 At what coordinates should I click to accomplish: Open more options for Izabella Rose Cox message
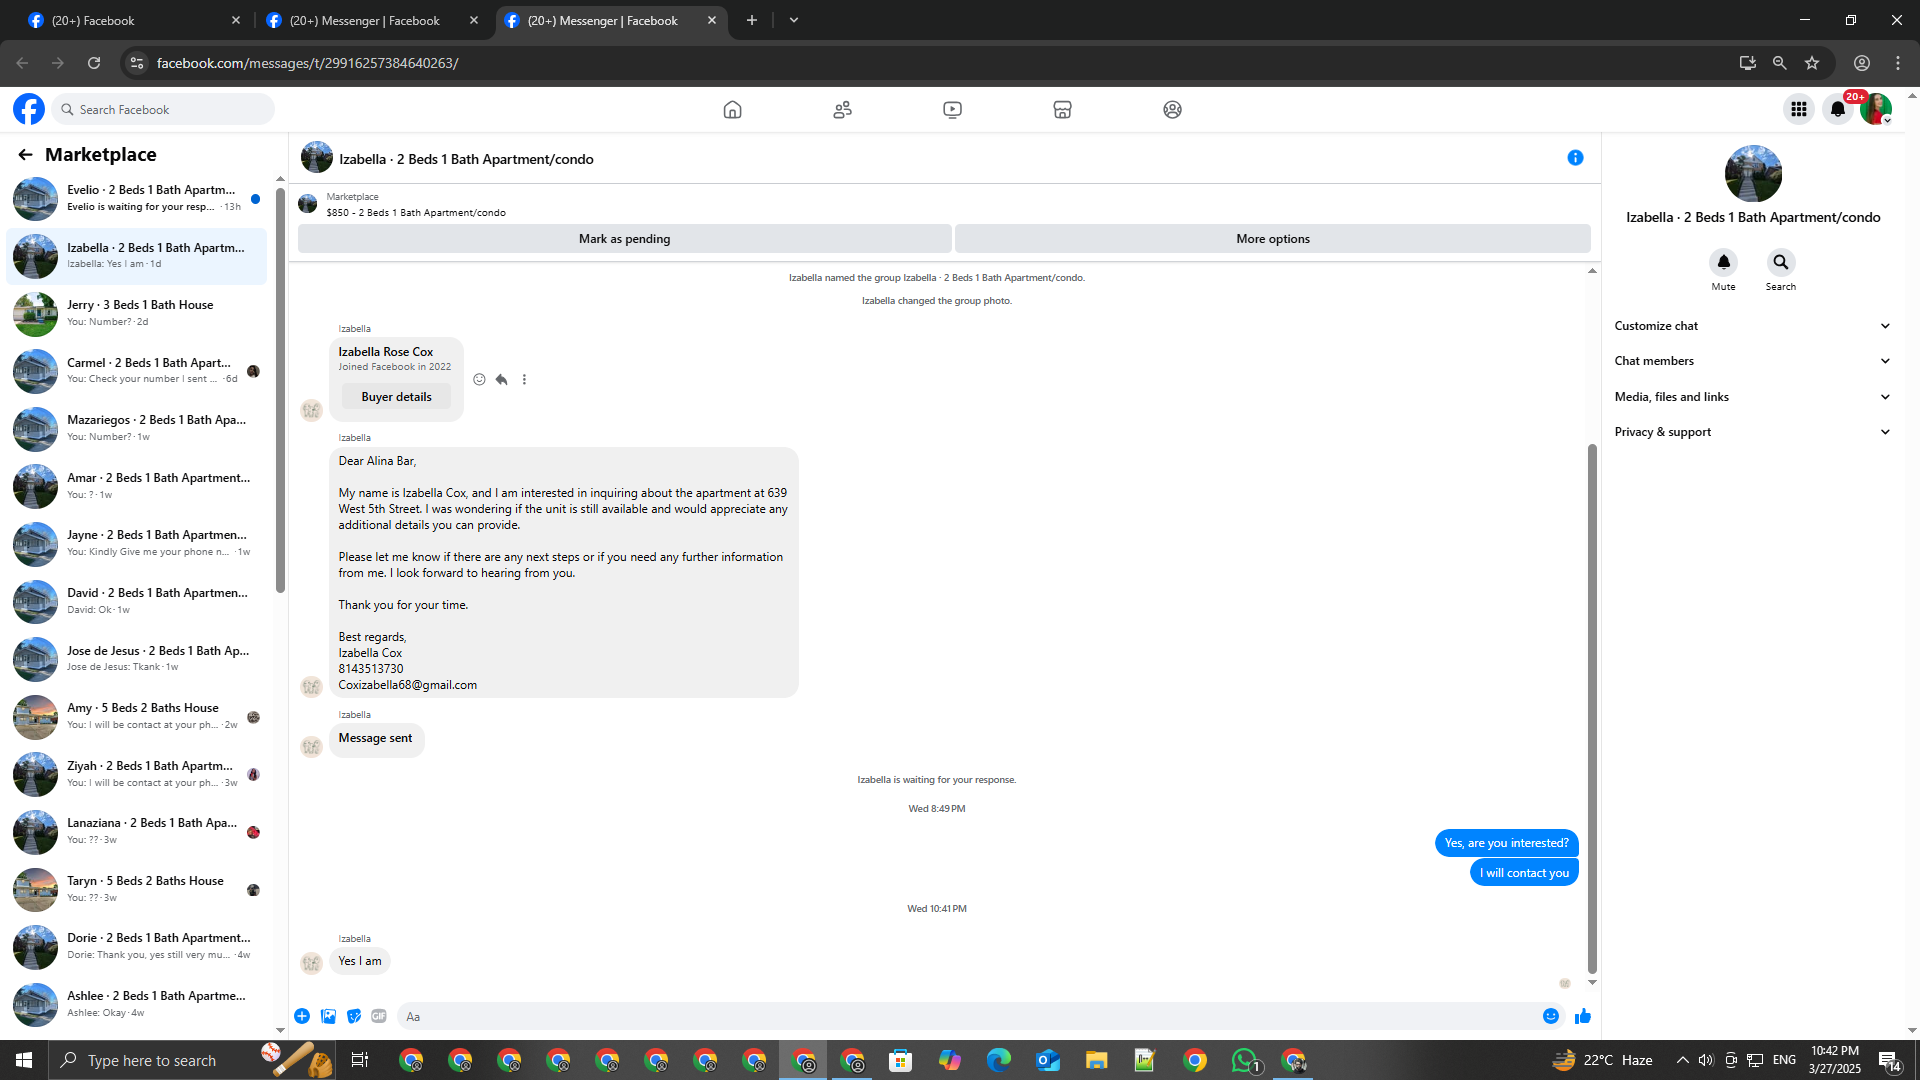(524, 380)
